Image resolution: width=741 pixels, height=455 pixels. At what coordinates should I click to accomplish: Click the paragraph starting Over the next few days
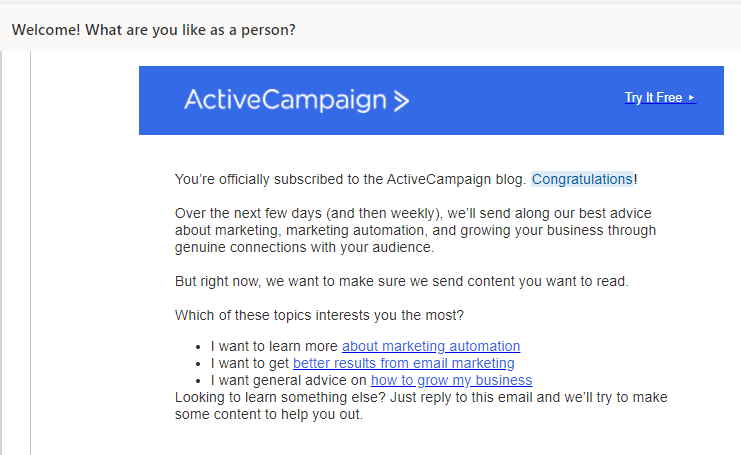point(415,230)
